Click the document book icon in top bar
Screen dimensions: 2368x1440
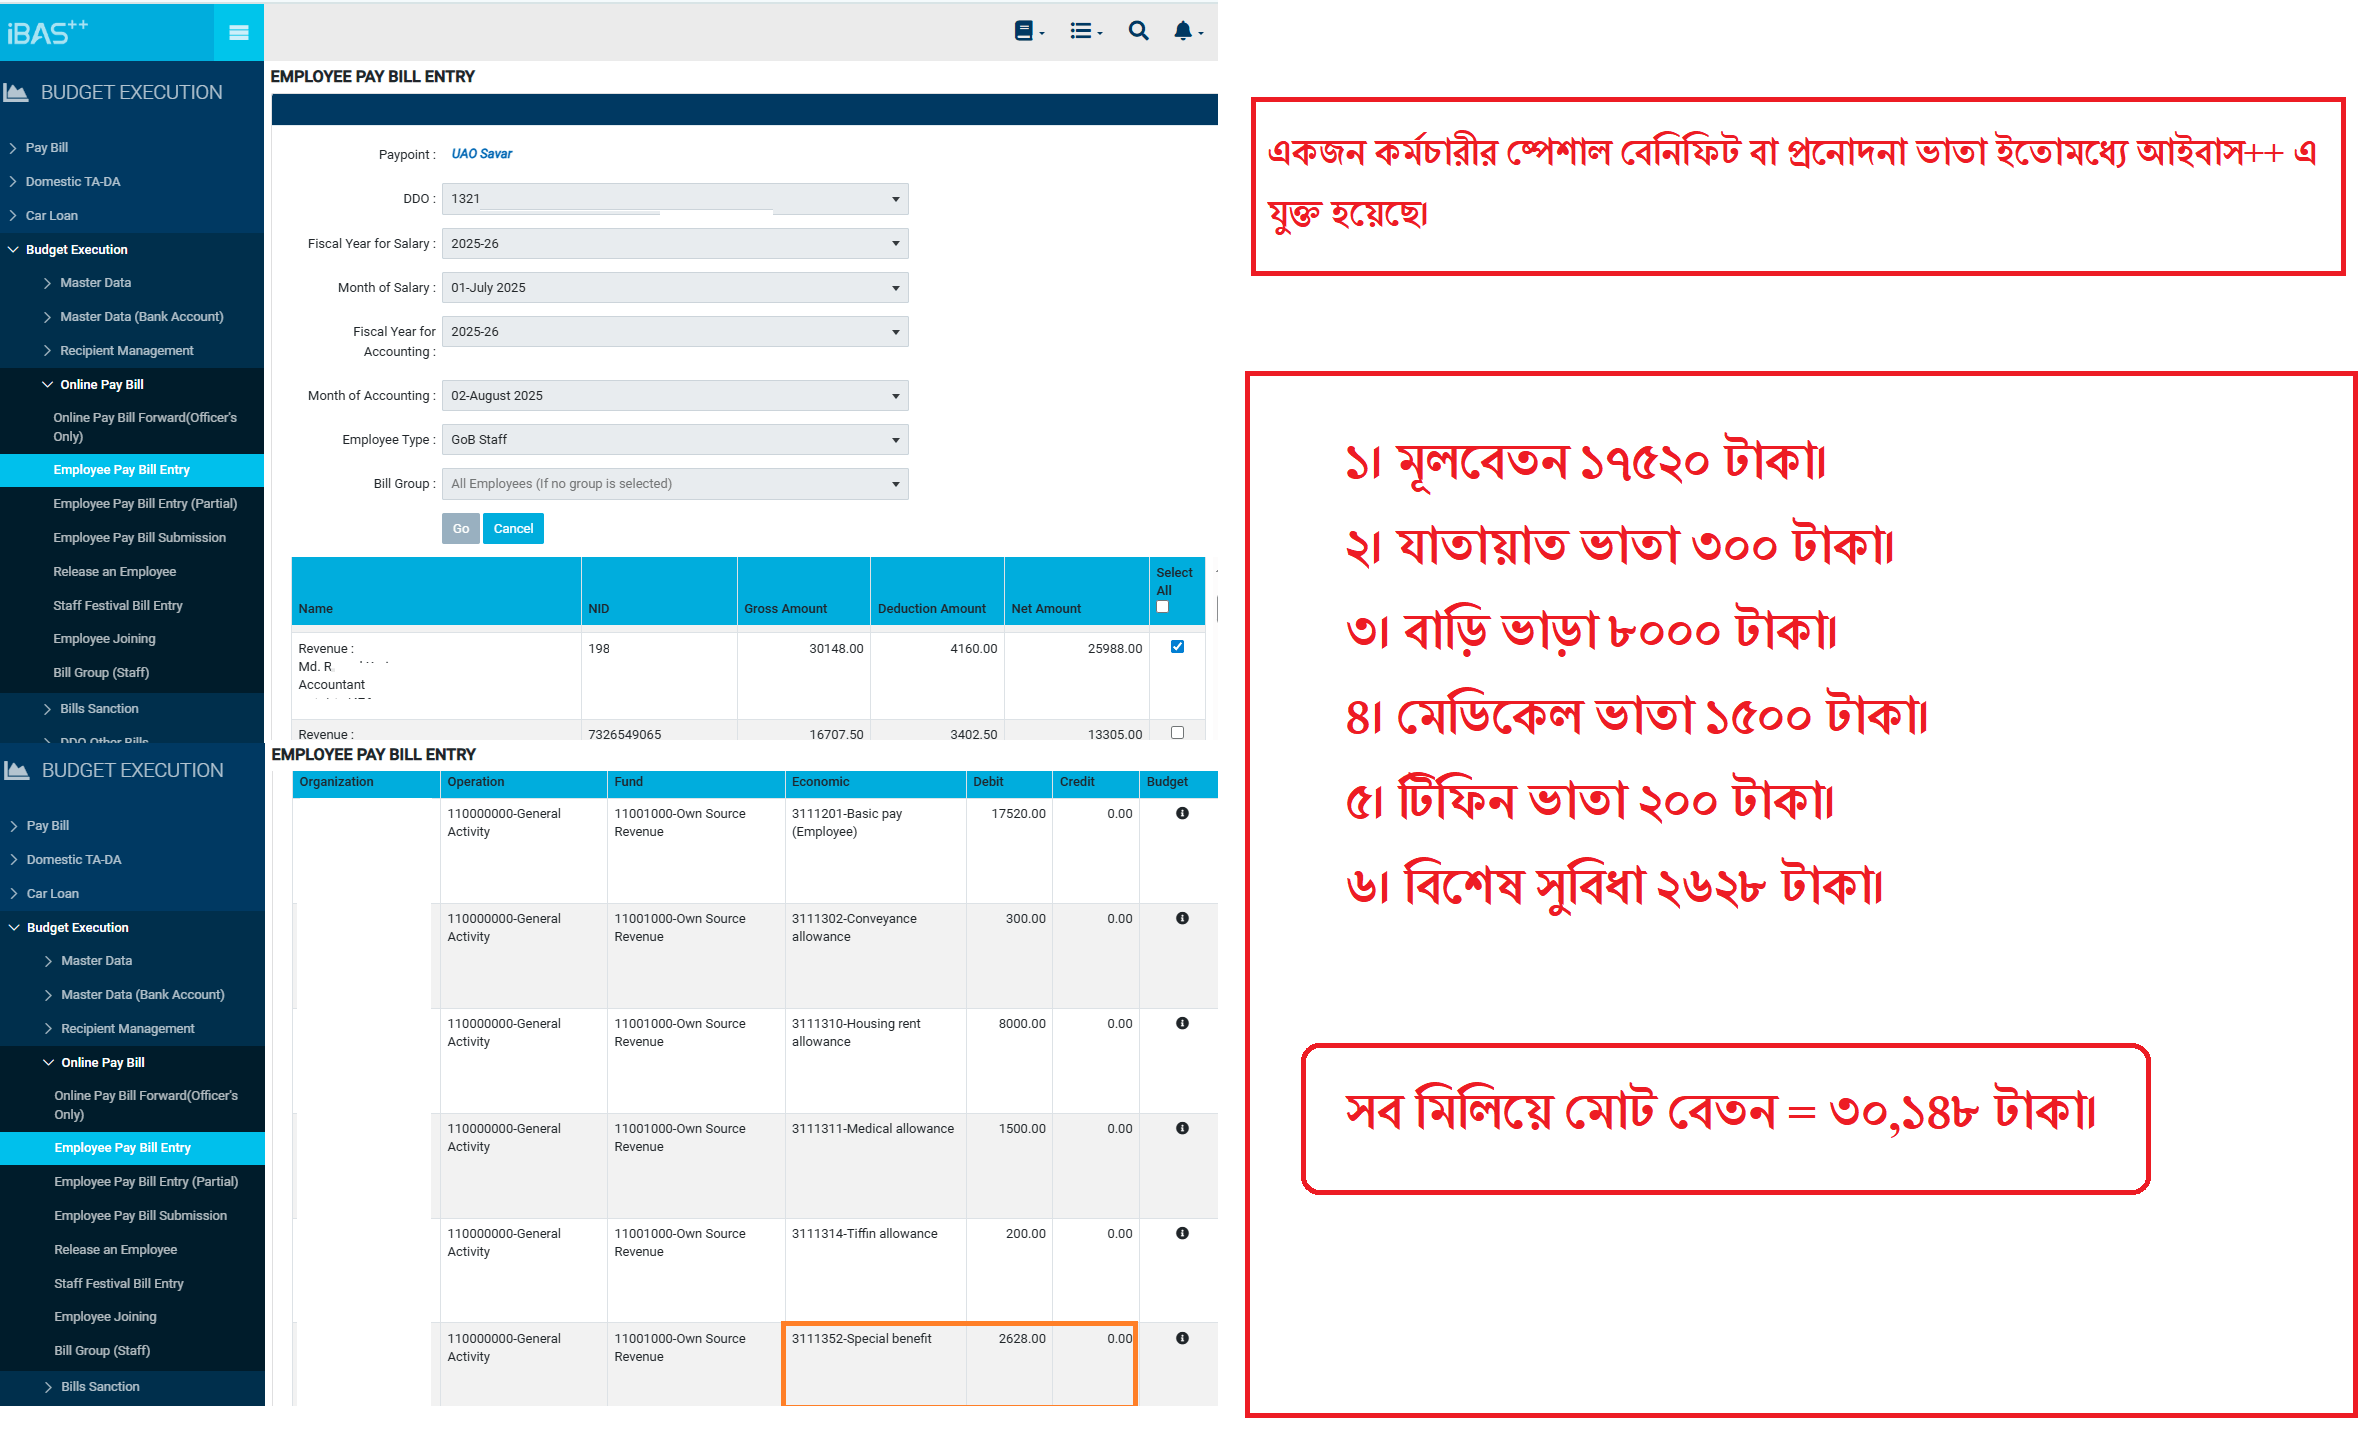(1024, 31)
